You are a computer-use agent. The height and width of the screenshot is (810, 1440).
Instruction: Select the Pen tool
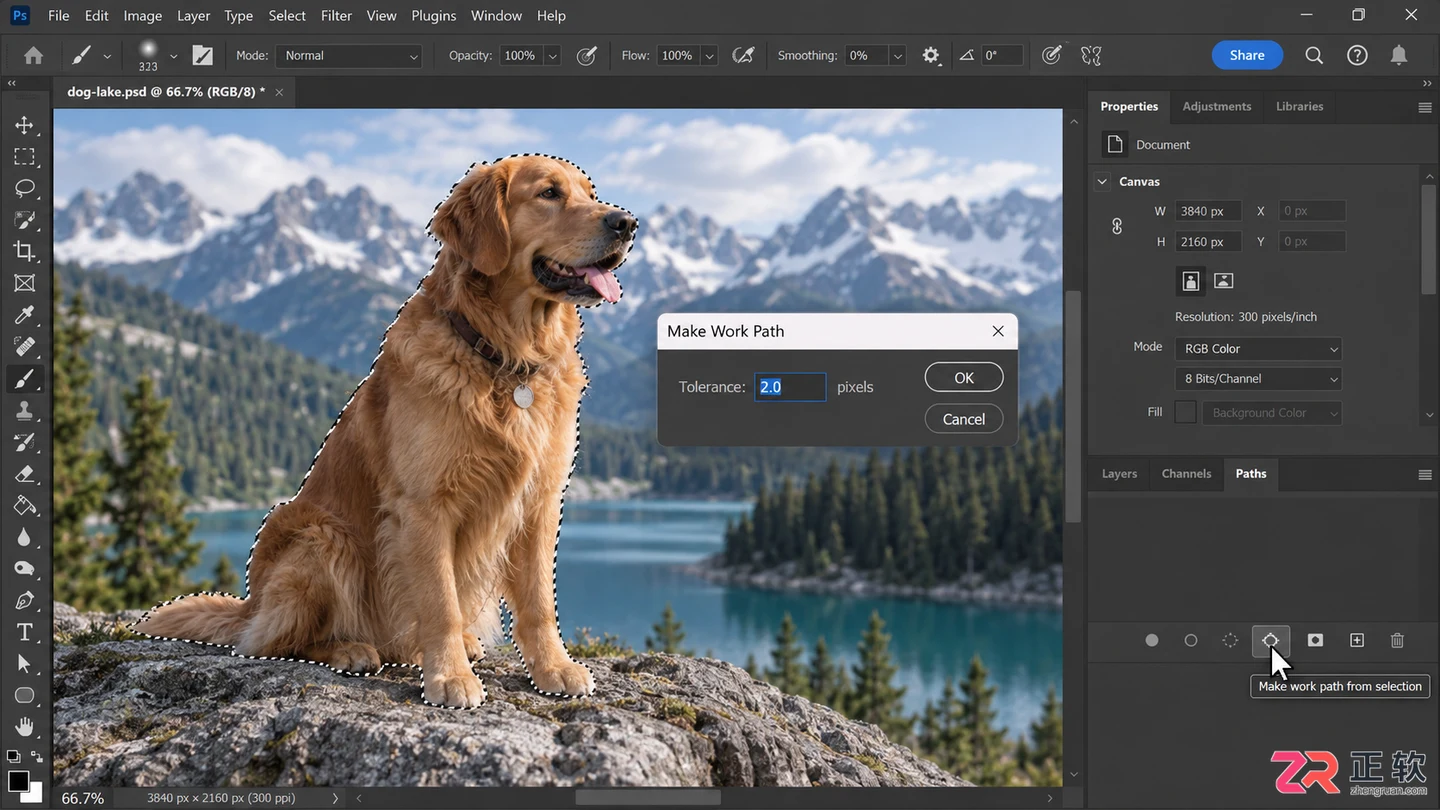pos(24,600)
